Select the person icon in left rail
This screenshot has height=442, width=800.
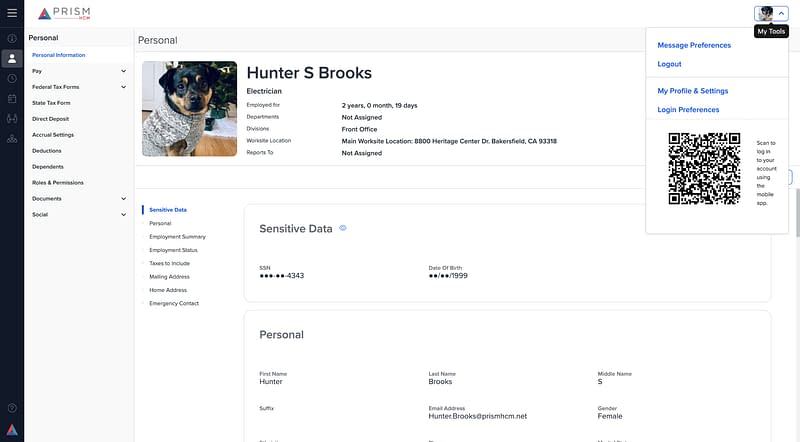[12, 58]
